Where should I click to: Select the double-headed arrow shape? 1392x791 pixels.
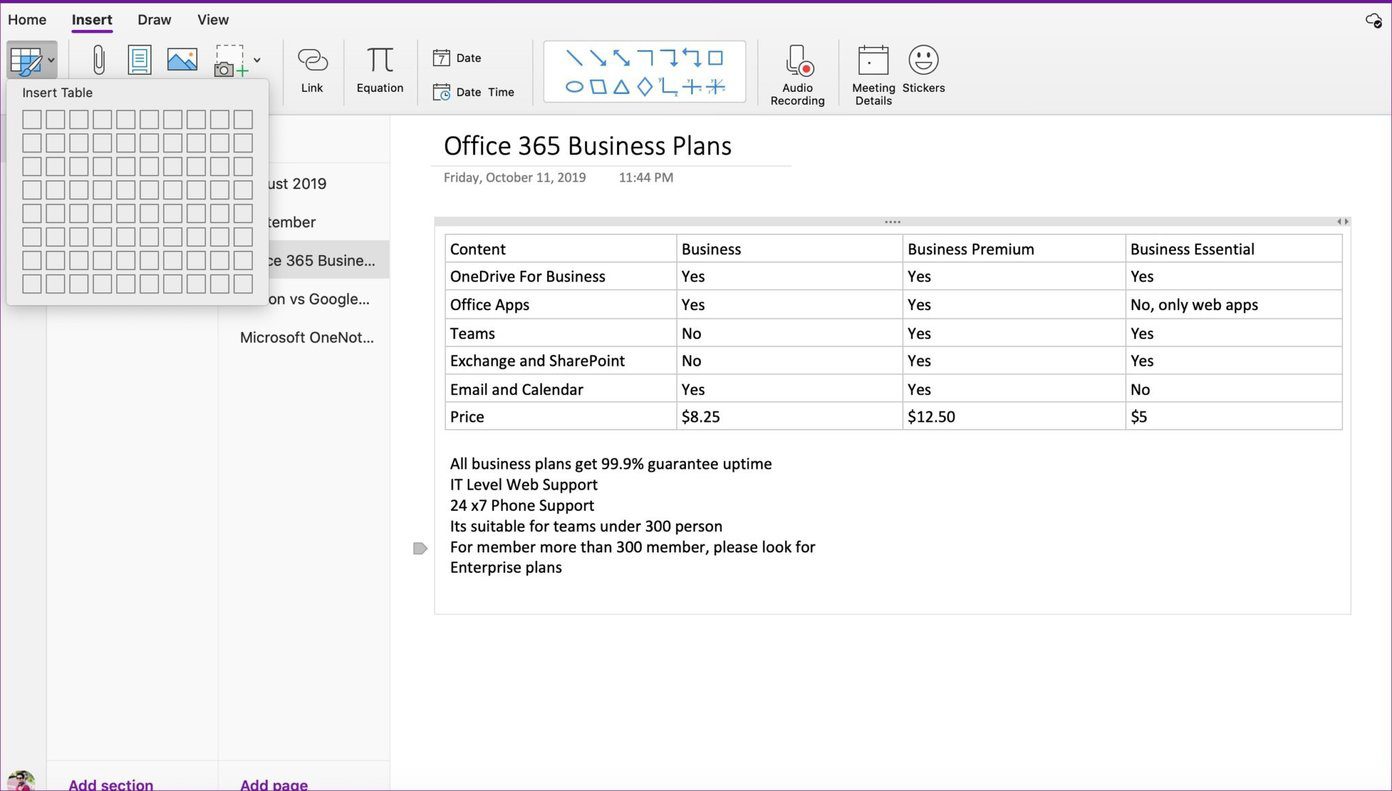621,58
